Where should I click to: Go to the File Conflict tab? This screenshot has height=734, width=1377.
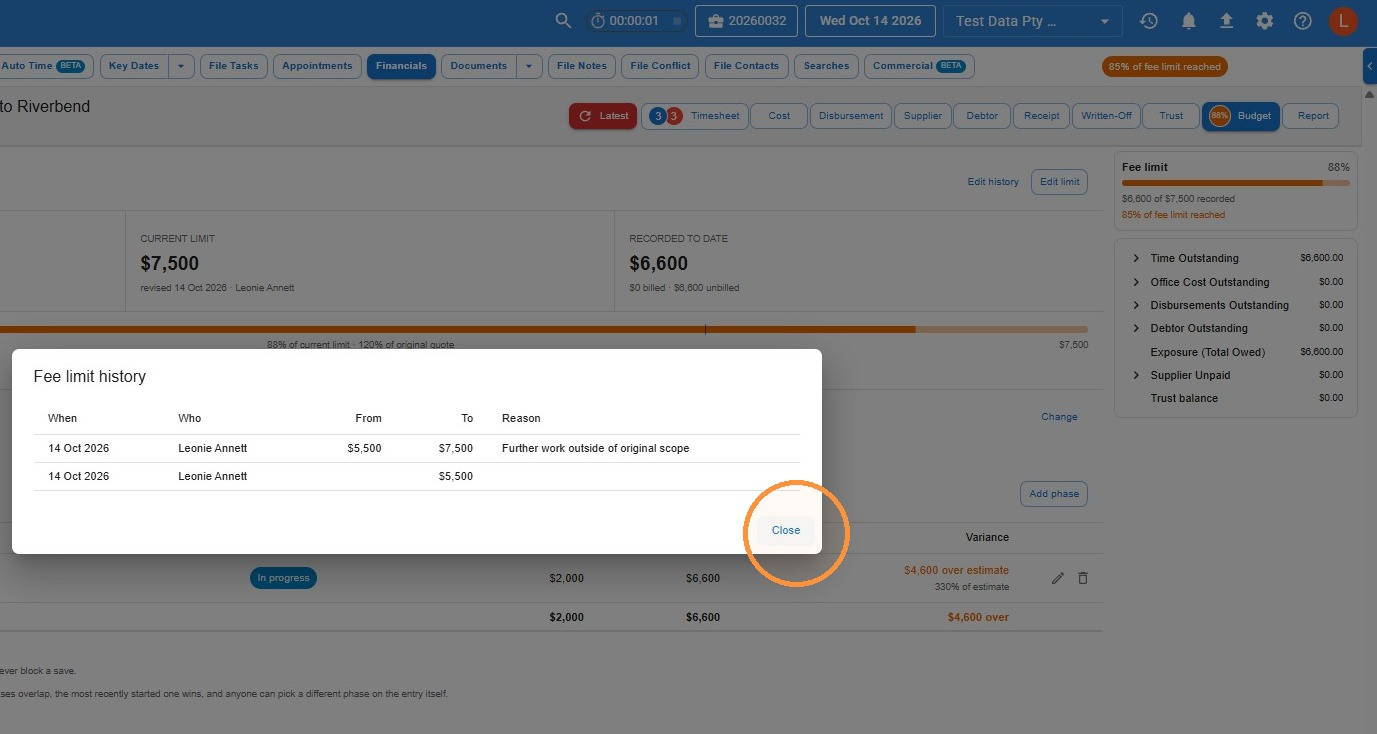click(x=660, y=66)
